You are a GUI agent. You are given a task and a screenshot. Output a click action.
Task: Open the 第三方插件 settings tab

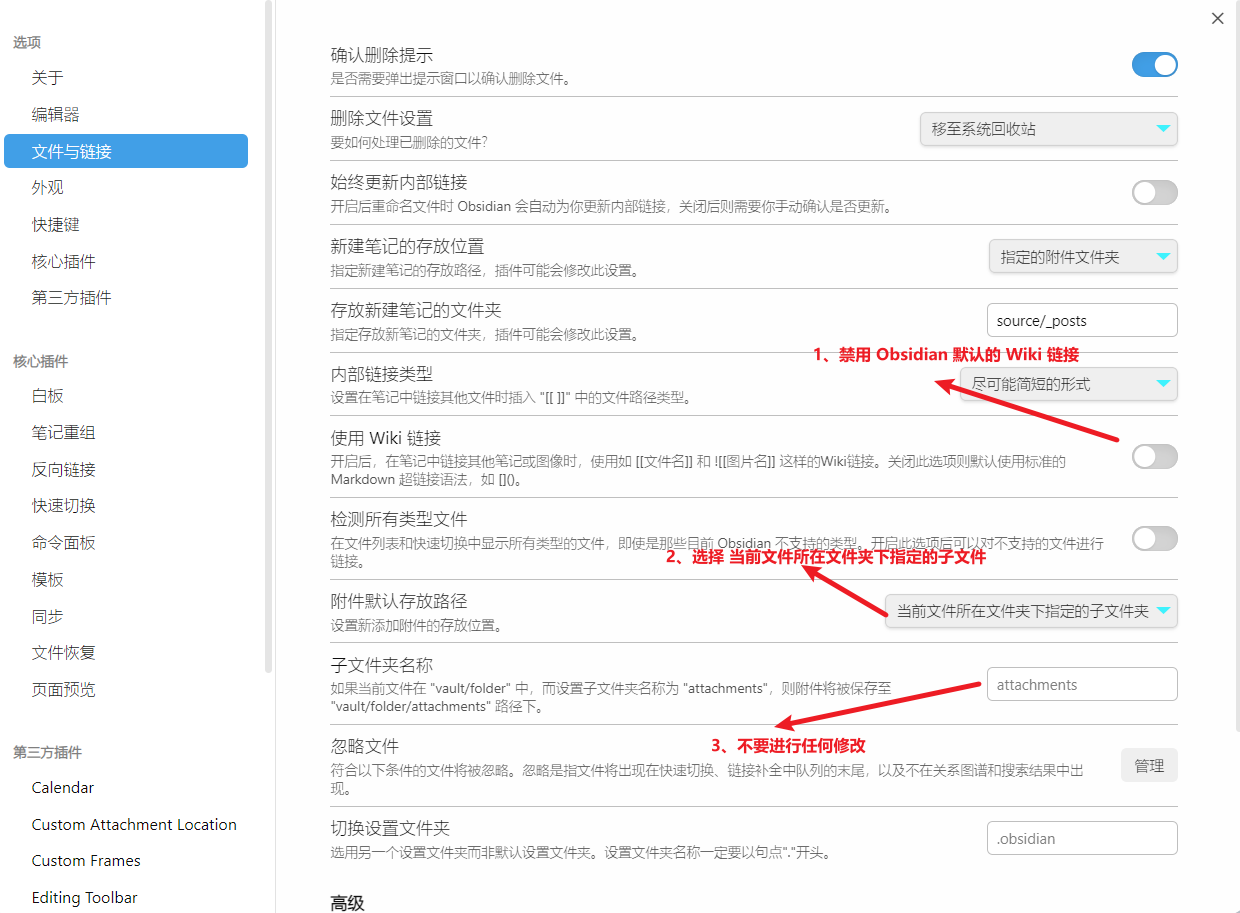(x=72, y=298)
